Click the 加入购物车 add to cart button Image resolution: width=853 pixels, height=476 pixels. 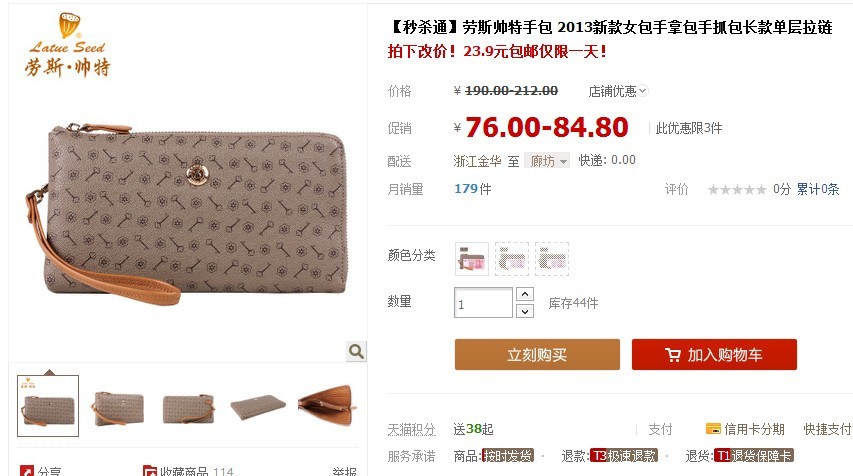click(714, 355)
